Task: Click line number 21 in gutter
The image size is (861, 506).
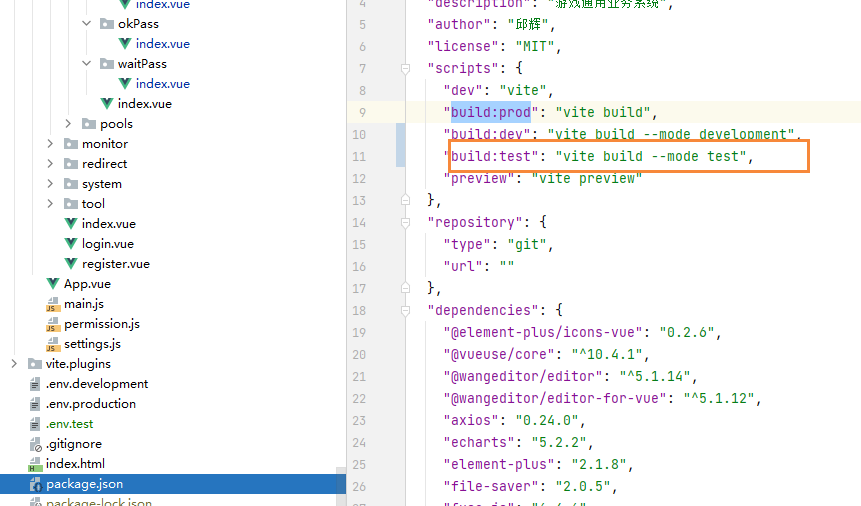Action: pyautogui.click(x=359, y=377)
